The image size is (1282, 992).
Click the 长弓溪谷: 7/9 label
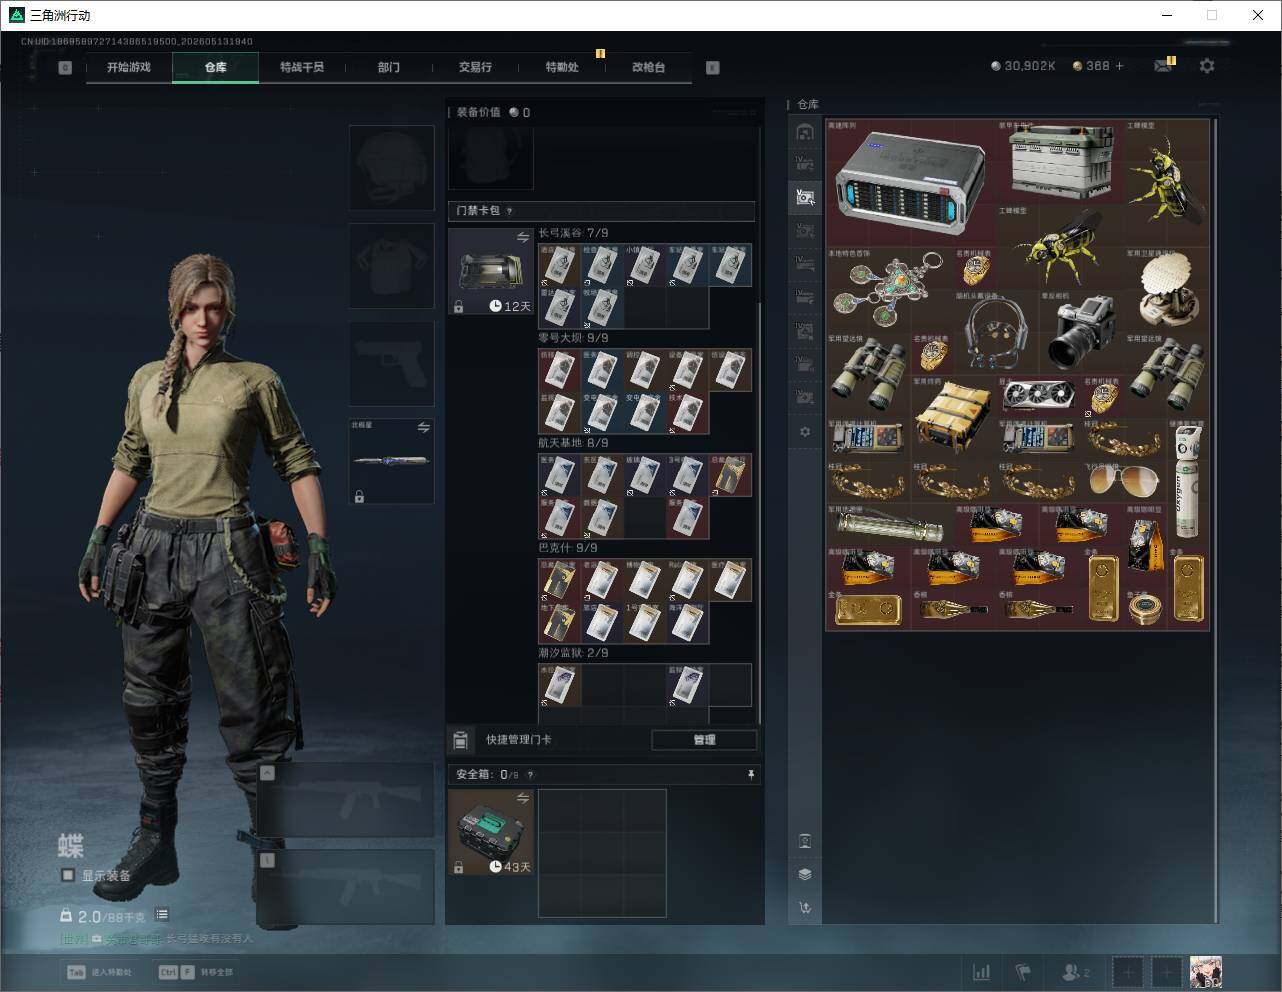(x=573, y=233)
